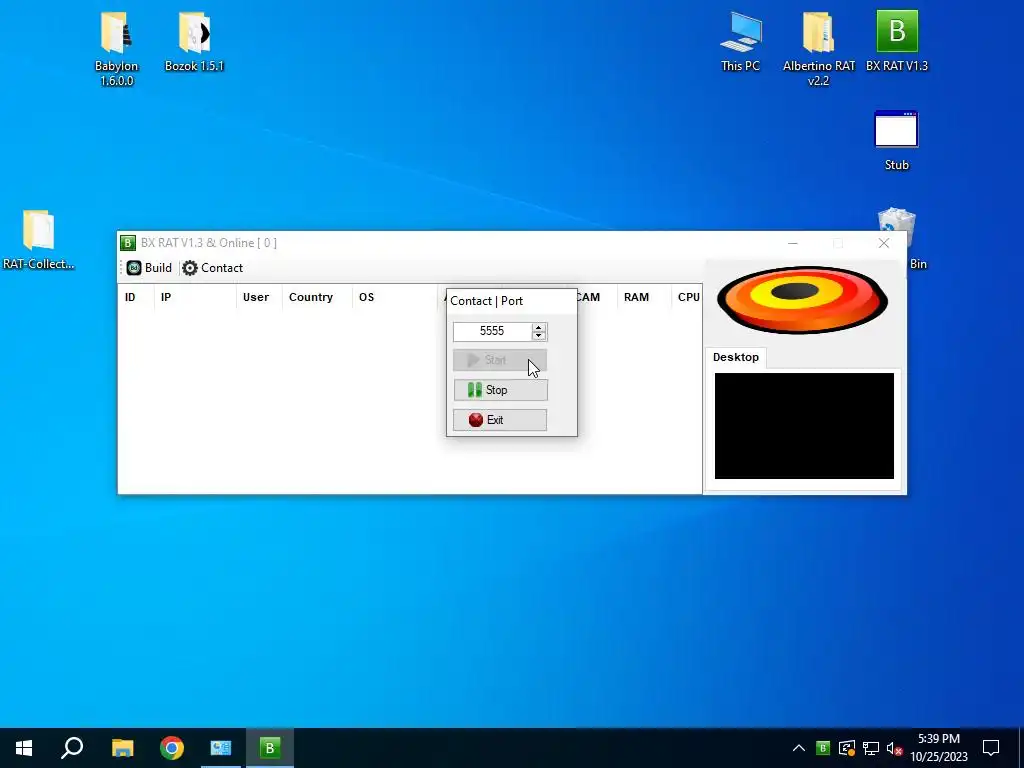Viewport: 1024px width, 768px height.
Task: Open the Build menu
Action: [149, 268]
